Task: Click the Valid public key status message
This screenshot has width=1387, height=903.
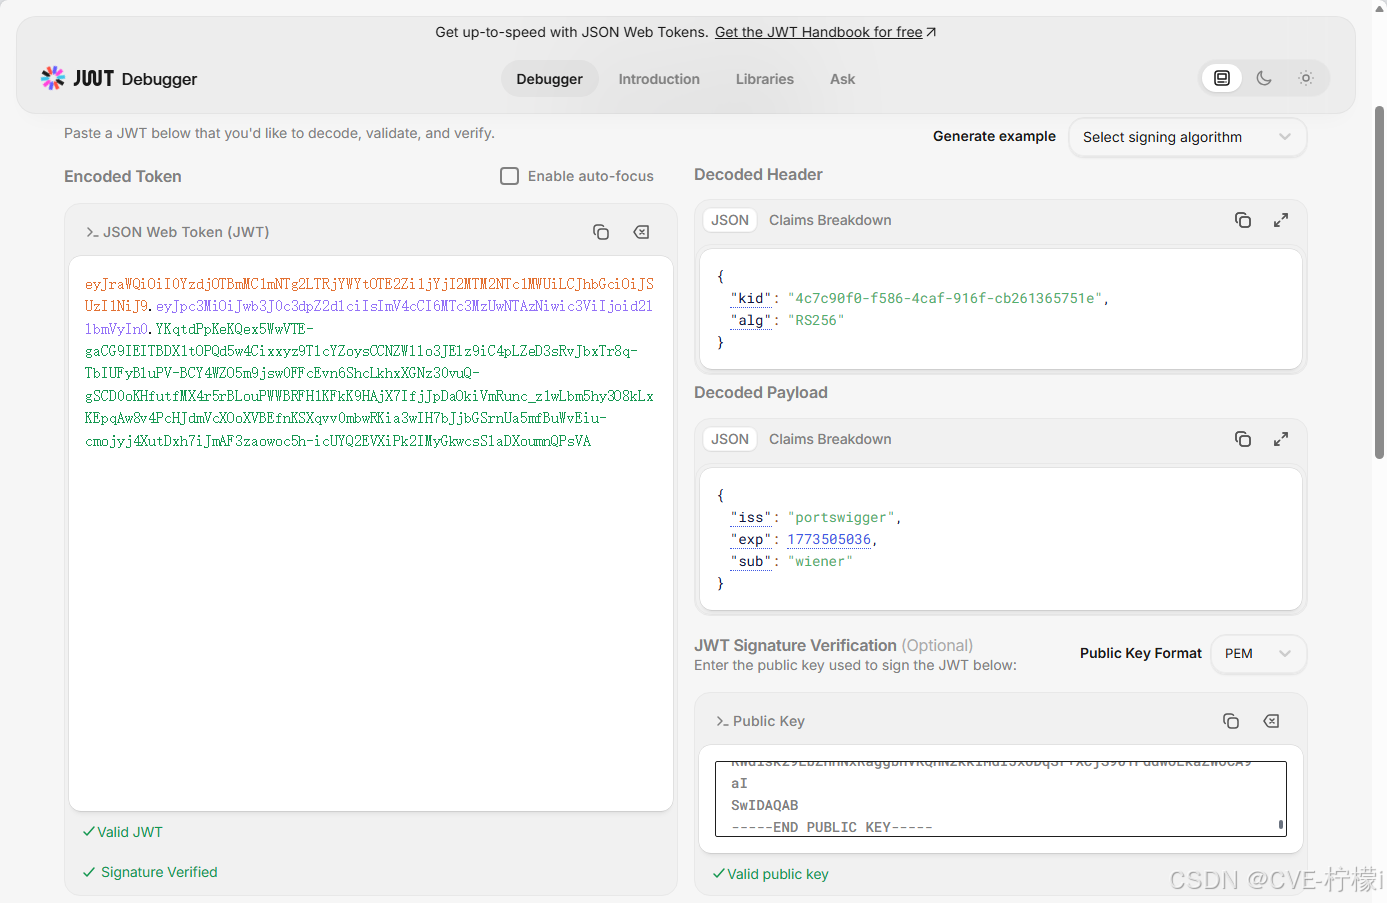Action: pyautogui.click(x=770, y=874)
